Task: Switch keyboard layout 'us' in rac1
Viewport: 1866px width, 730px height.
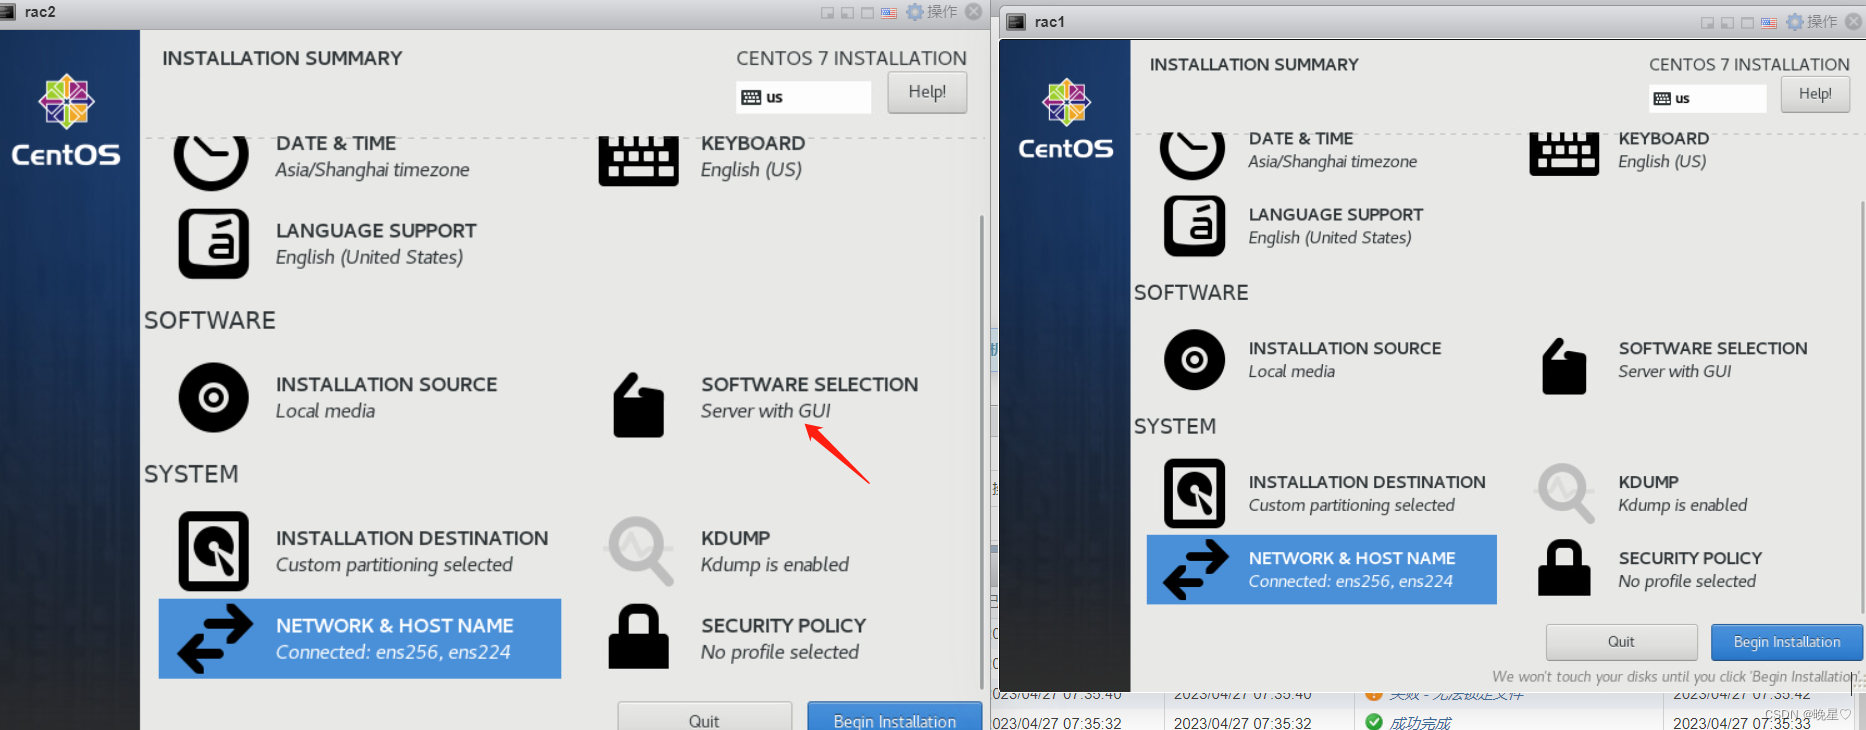Action: point(1707,98)
